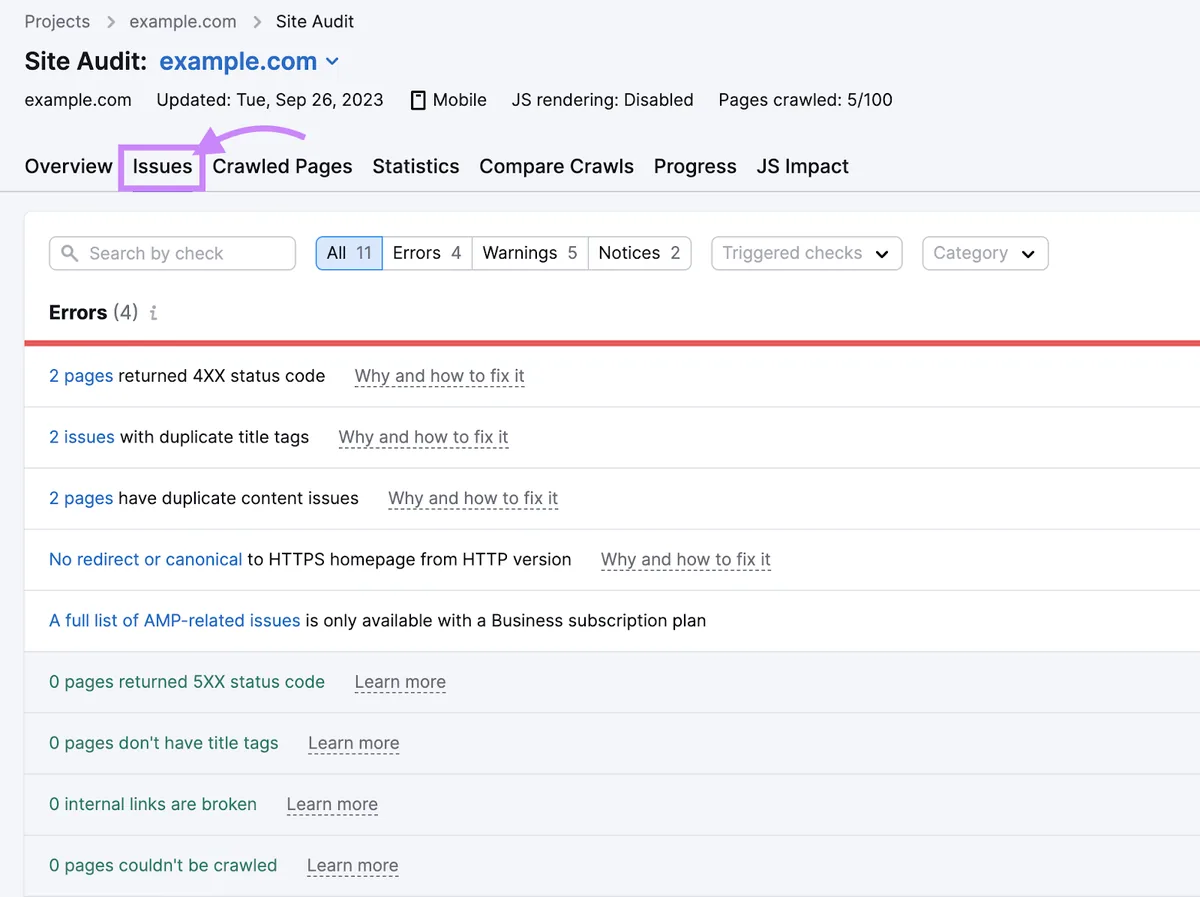Click the Updated: Tue, Sep 26, 2023 text

(270, 100)
